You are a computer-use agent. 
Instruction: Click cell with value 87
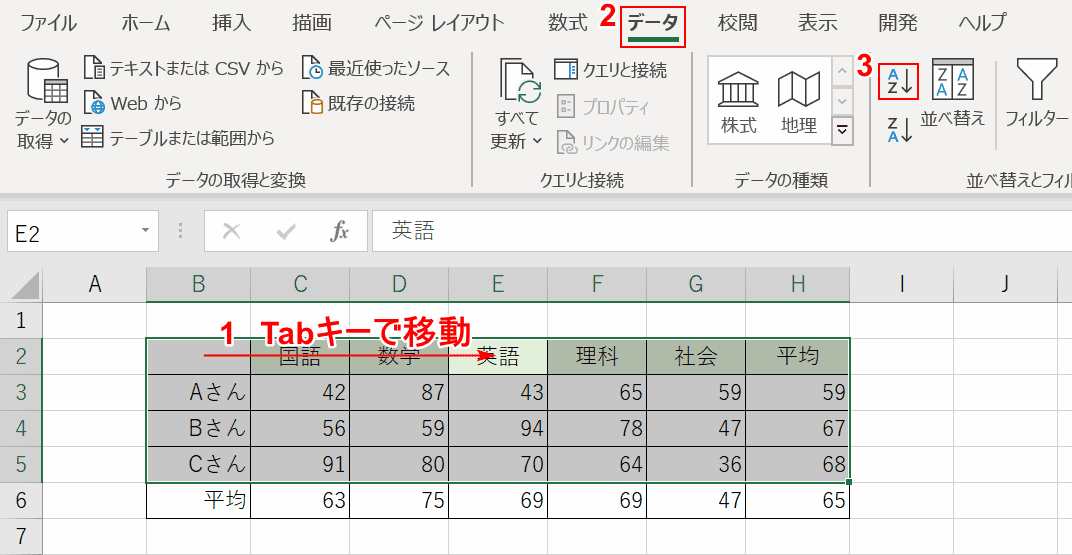tap(399, 392)
